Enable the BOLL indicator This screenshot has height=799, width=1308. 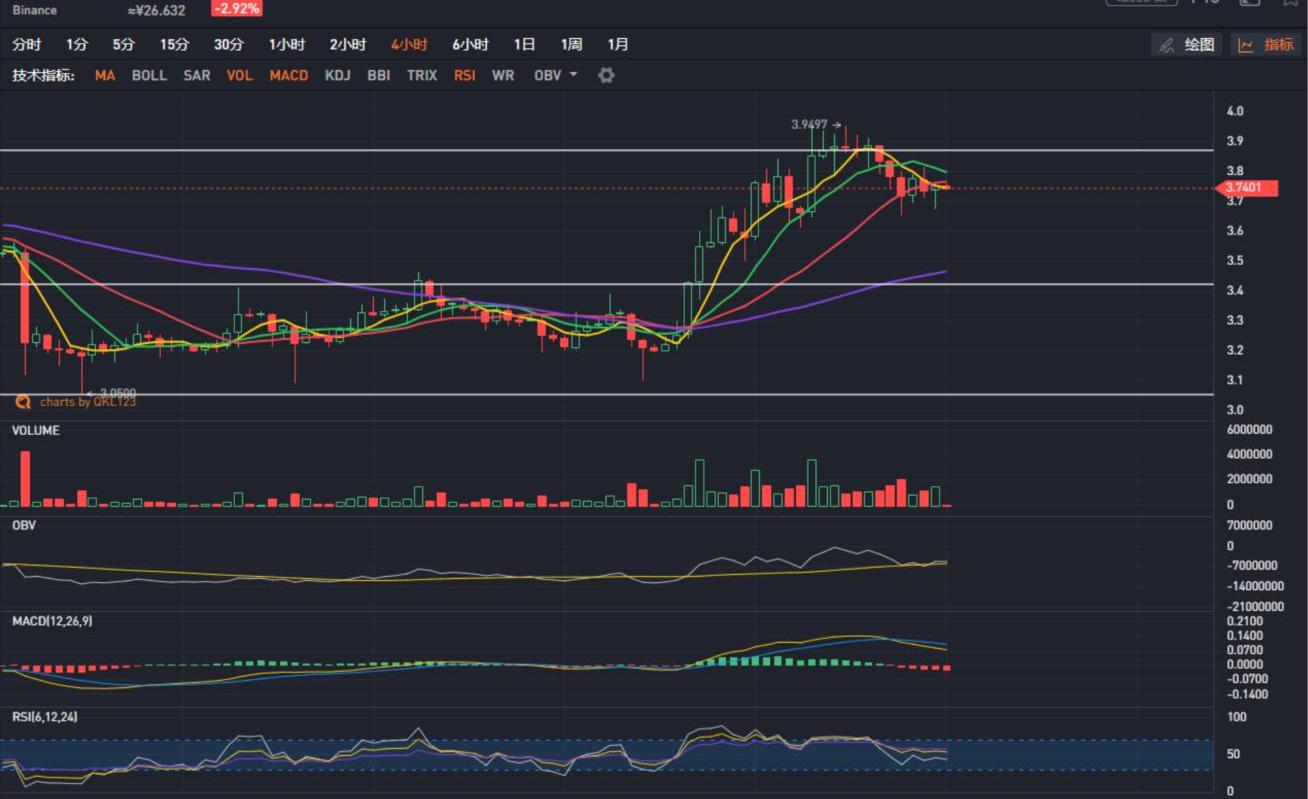coord(149,75)
